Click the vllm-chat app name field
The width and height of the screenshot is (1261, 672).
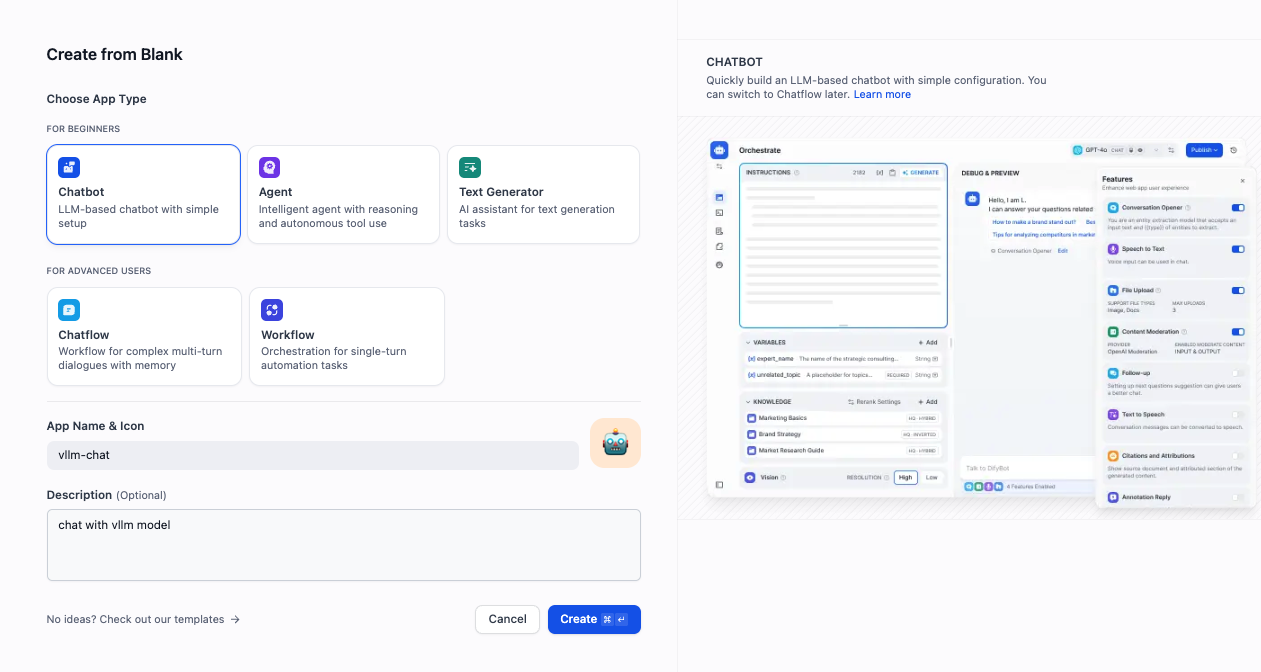[312, 455]
